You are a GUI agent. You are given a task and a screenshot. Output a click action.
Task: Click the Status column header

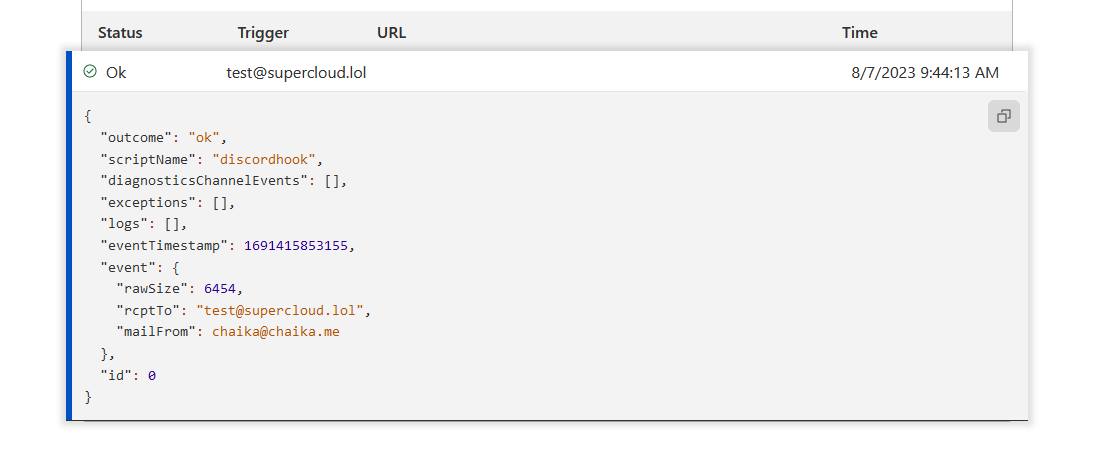tap(120, 33)
